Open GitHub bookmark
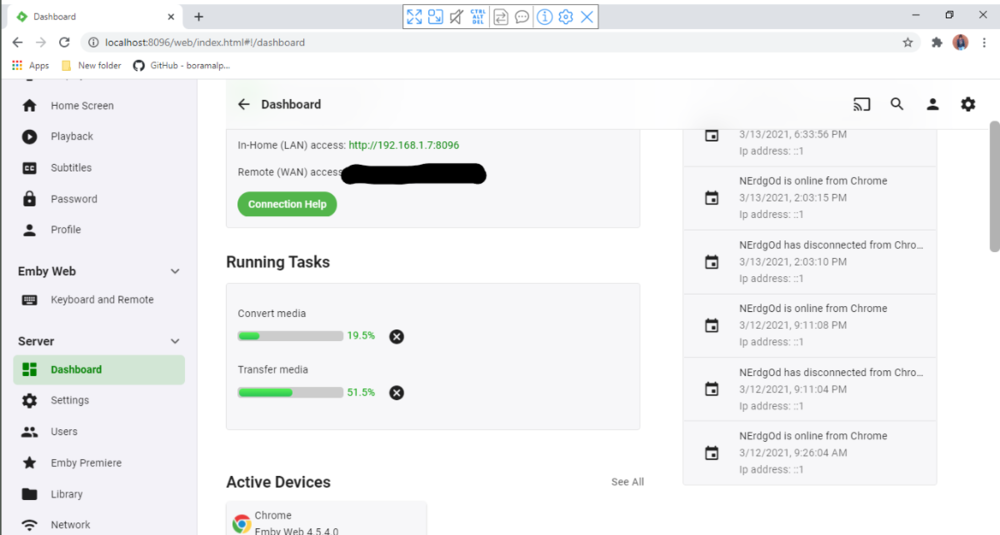Screen dimensions: 1000x535 click(181, 65)
